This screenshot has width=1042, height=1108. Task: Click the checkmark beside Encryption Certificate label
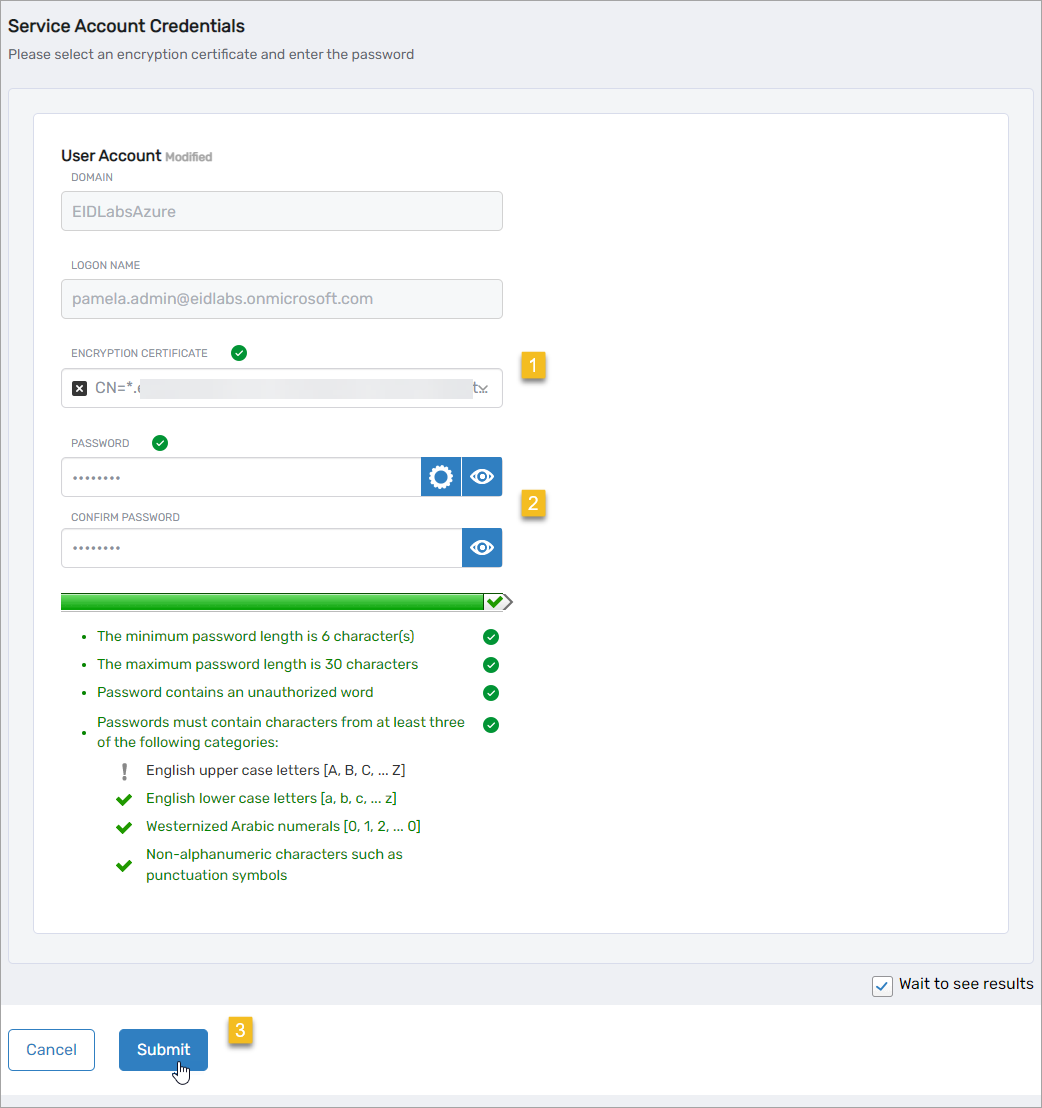tap(238, 352)
